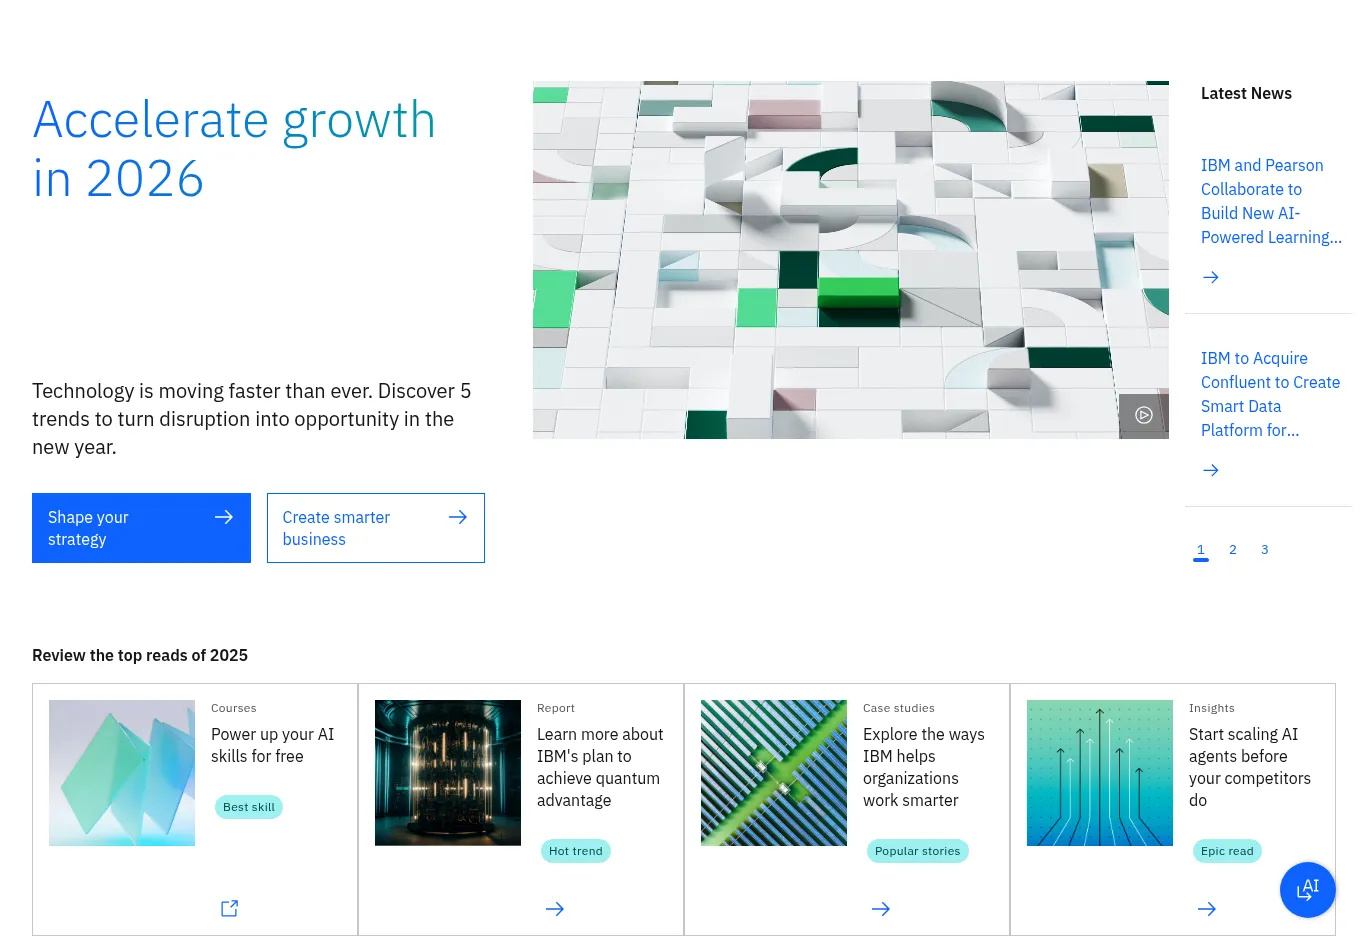Click arrow icon on quantum Report card
Viewport: 1368px width, 950px height.
click(x=555, y=909)
